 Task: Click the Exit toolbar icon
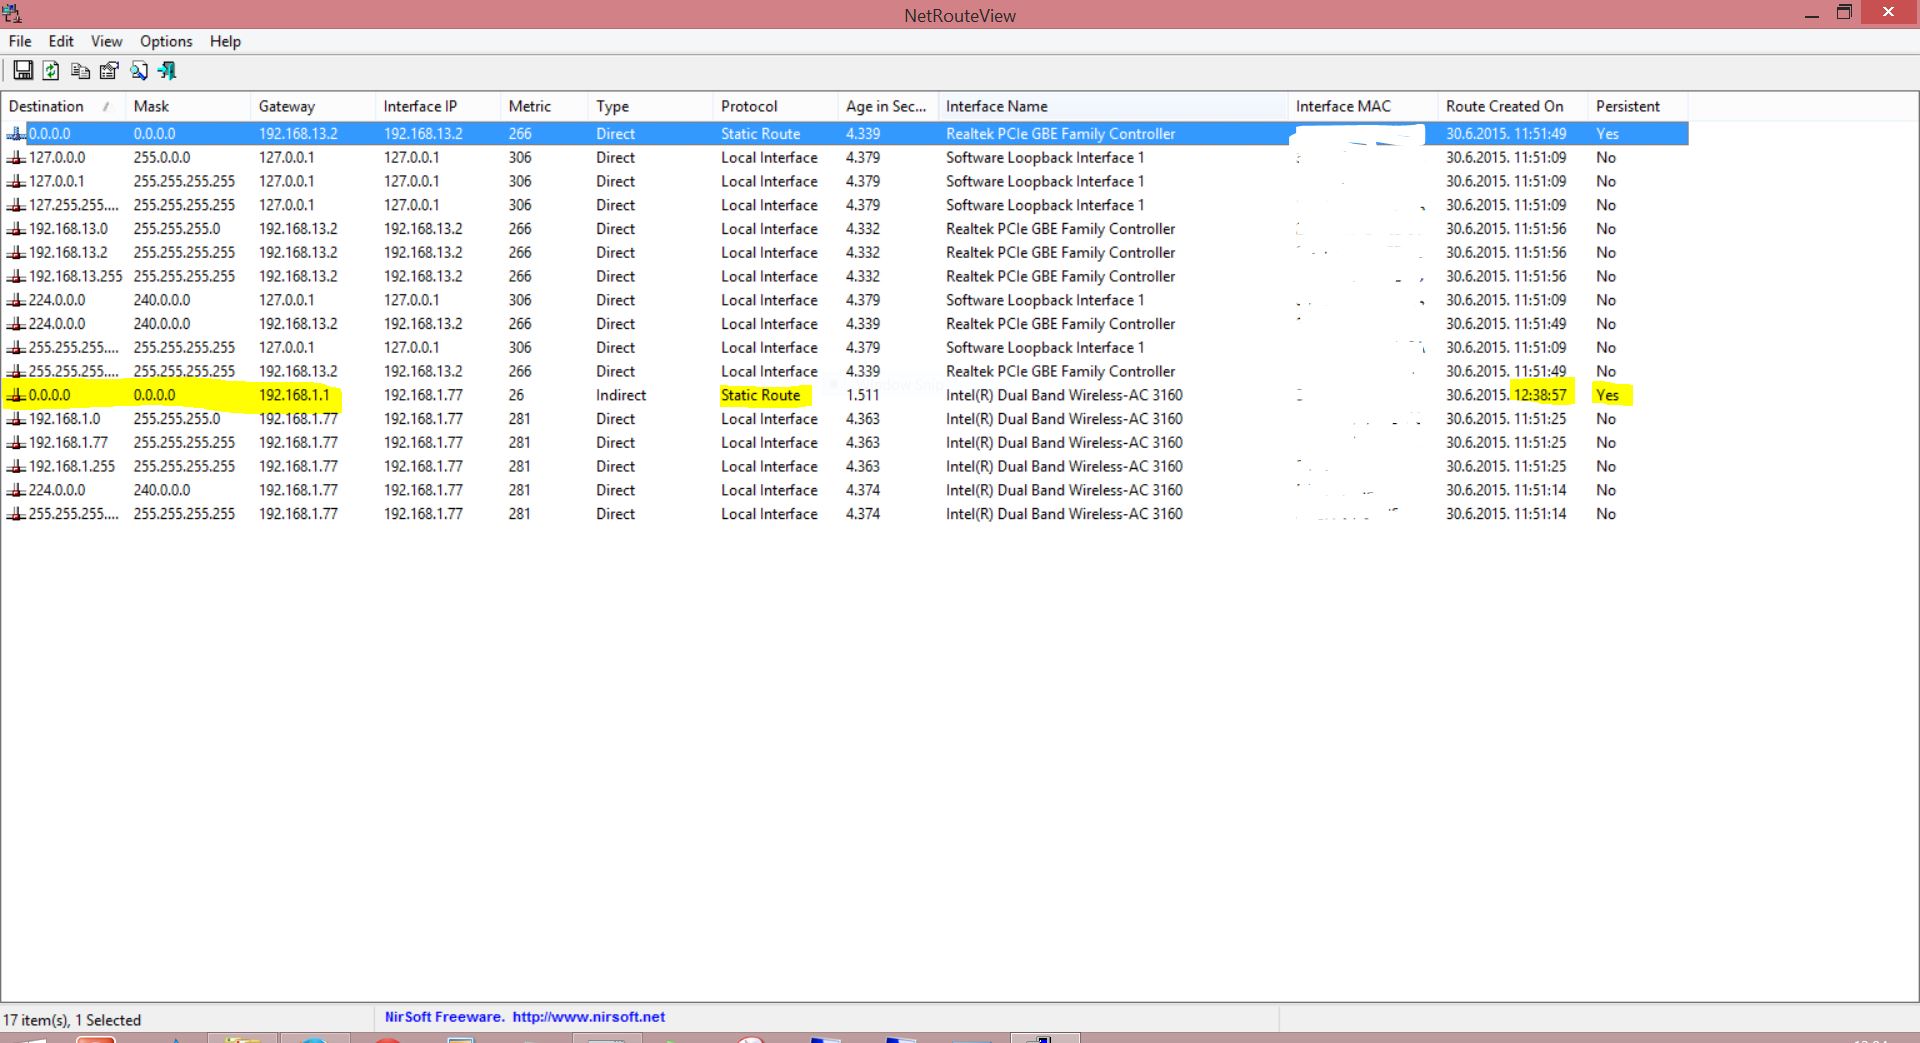(x=167, y=70)
